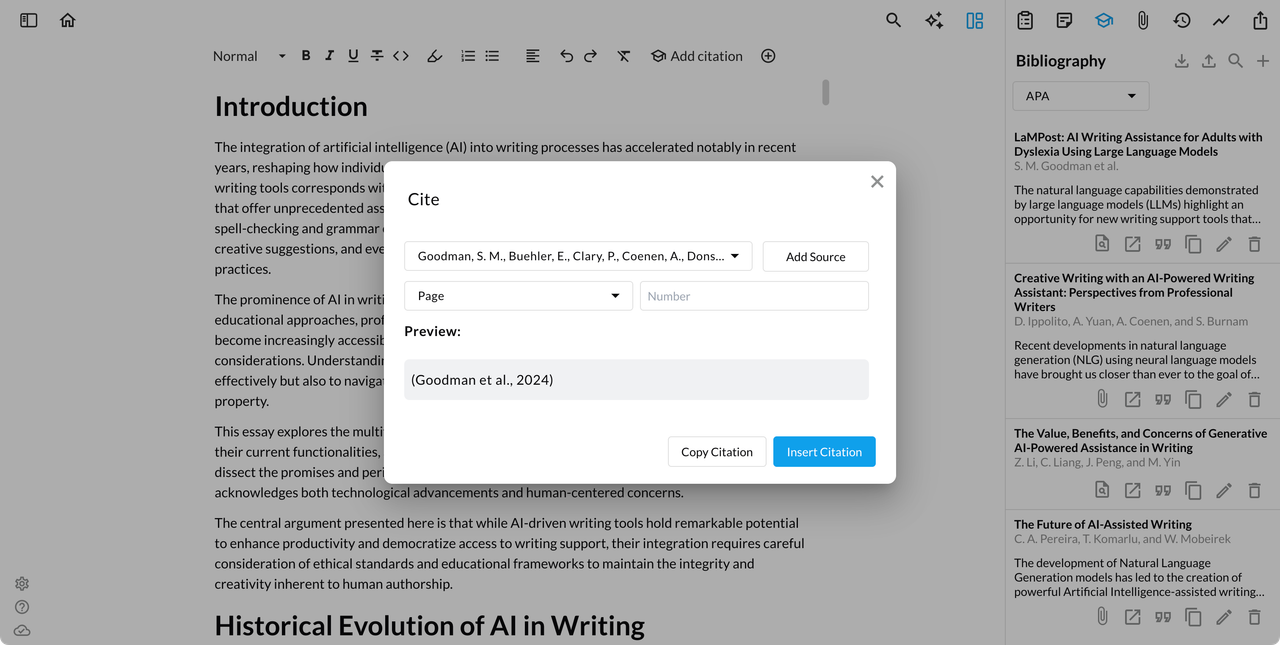
Task: Delete the LaMPost bibliography entry
Action: [1254, 244]
